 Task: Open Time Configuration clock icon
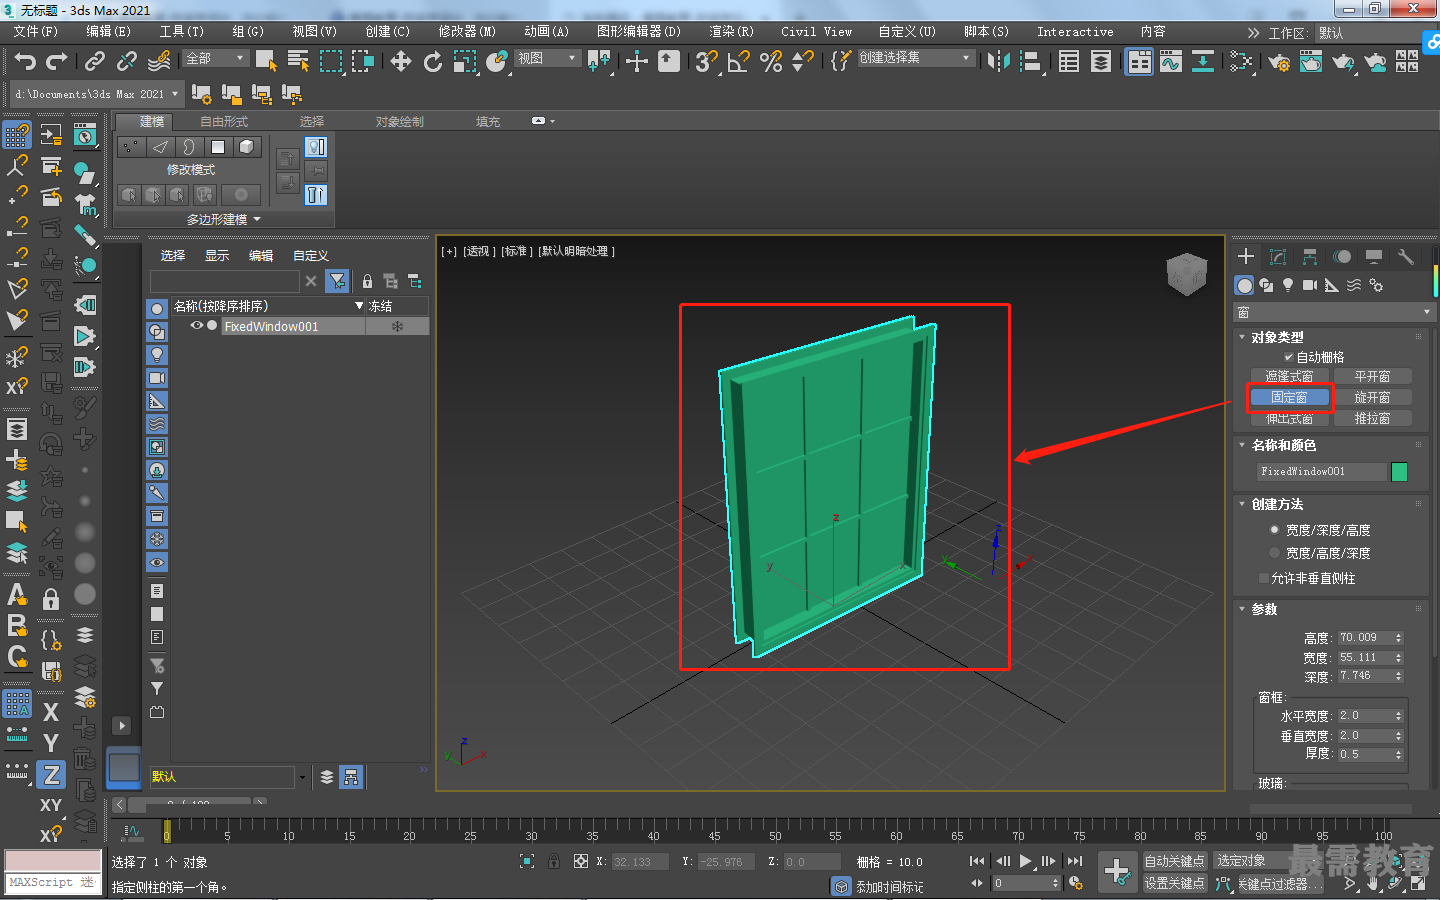(x=1076, y=883)
